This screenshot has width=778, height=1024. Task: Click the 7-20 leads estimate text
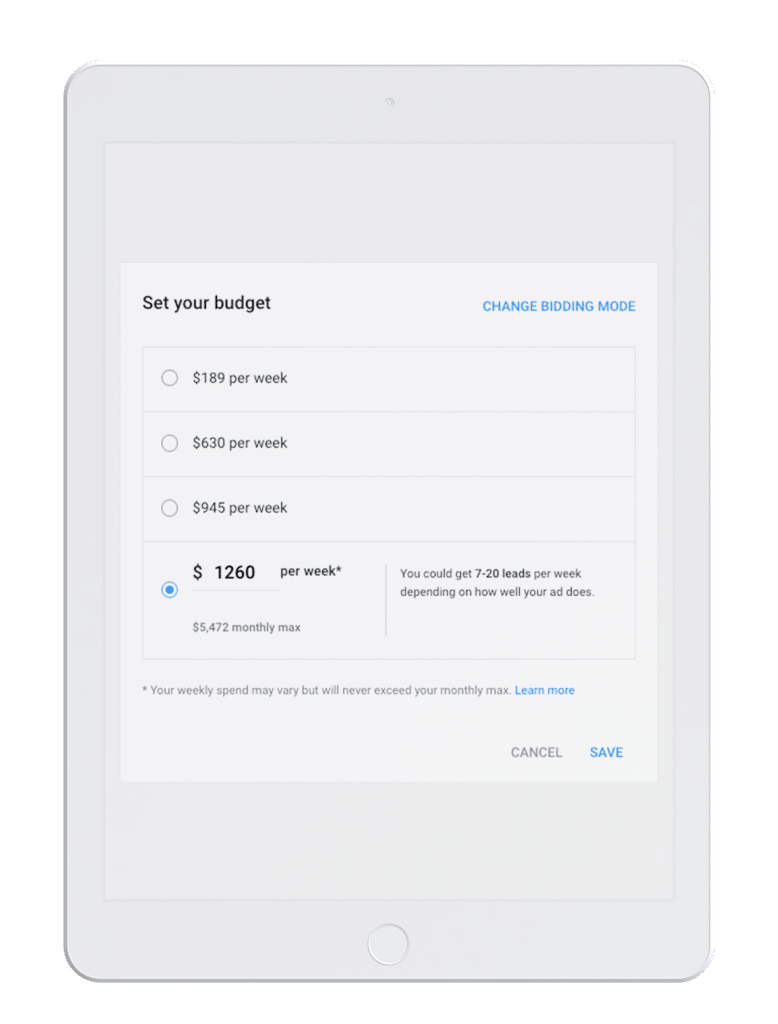pos(497,583)
